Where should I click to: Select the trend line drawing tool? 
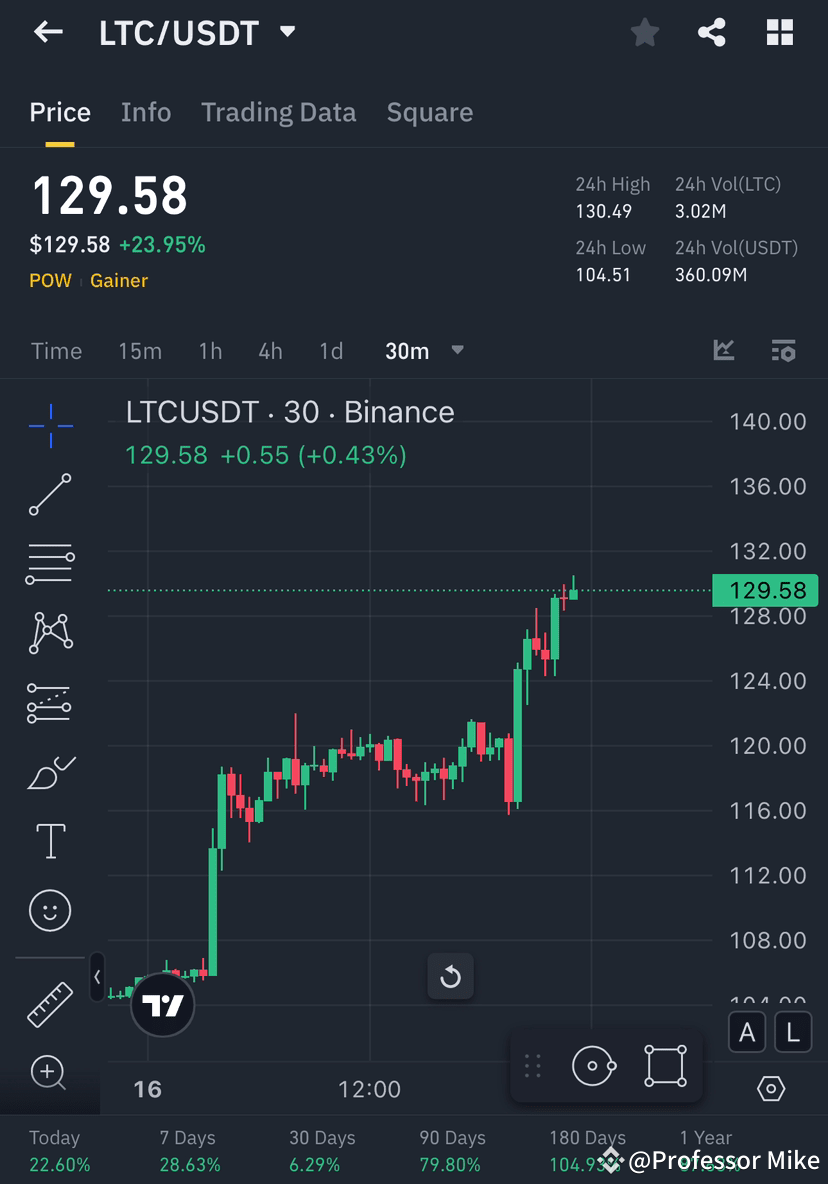pyautogui.click(x=50, y=495)
